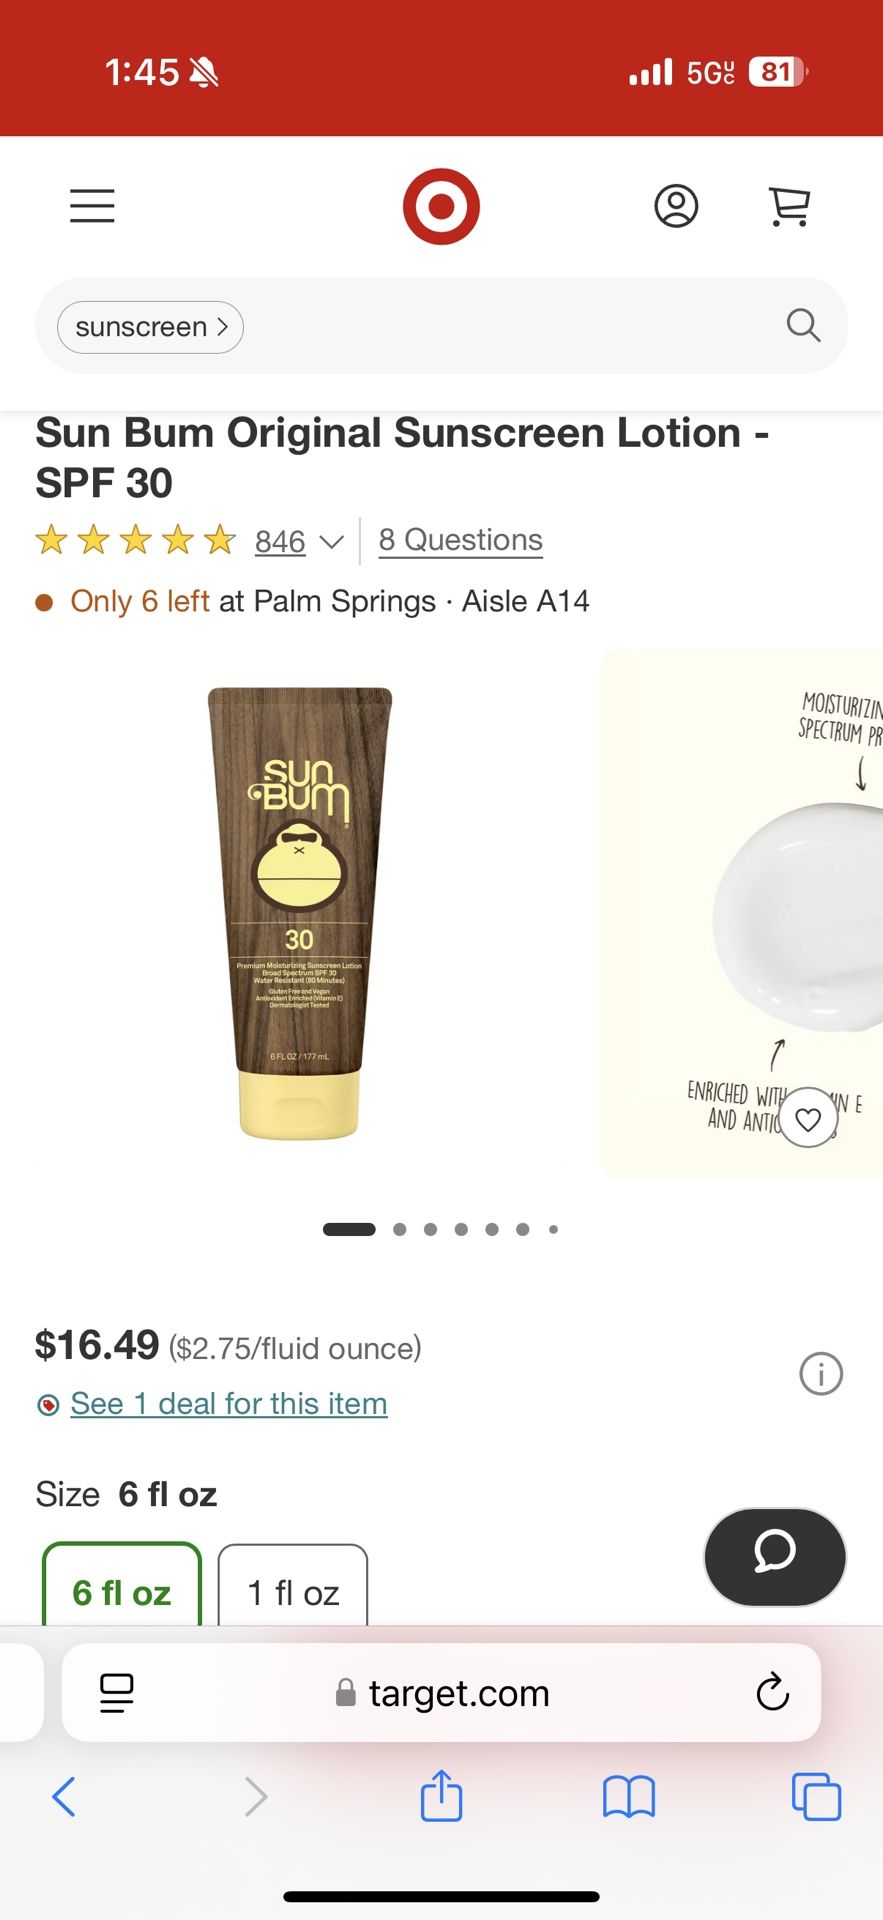This screenshot has height=1920, width=883.
Task: Open the account profile icon
Action: pyautogui.click(x=676, y=206)
